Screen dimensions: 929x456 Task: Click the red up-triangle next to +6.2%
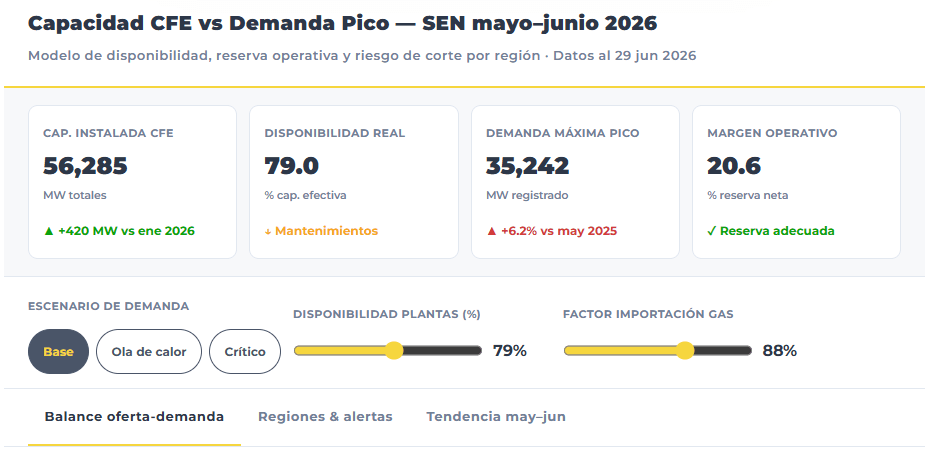tap(491, 231)
